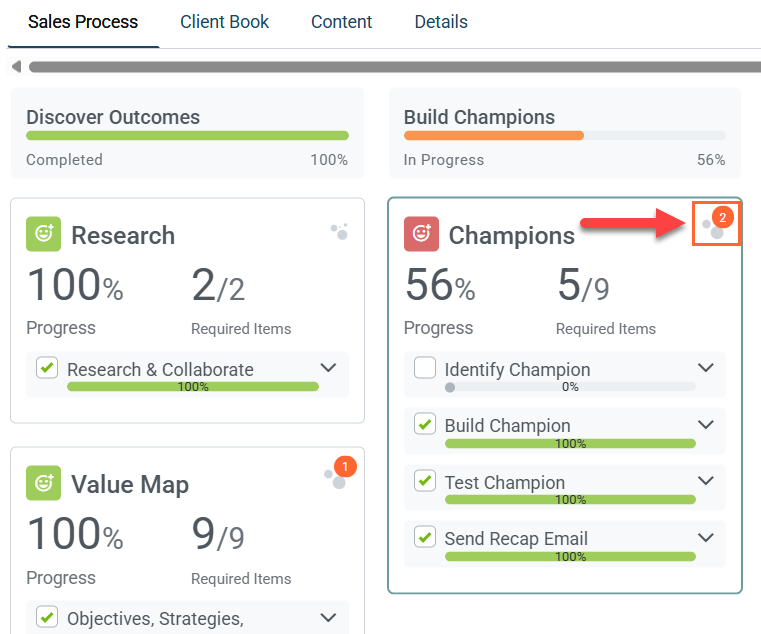This screenshot has height=634, width=761.
Task: Open the Content tab
Action: [x=341, y=22]
